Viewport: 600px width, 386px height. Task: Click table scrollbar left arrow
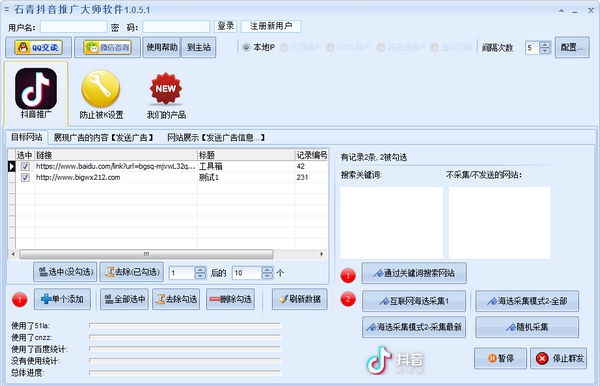13,254
